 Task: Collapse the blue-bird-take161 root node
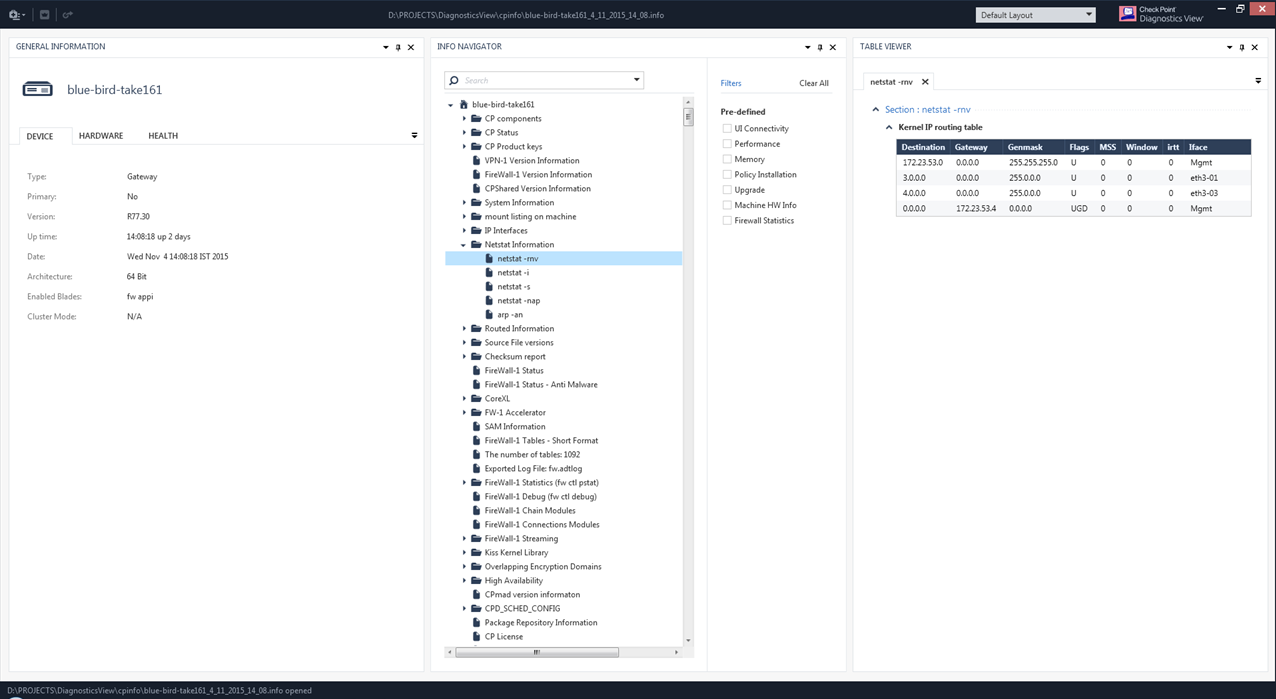(x=451, y=105)
